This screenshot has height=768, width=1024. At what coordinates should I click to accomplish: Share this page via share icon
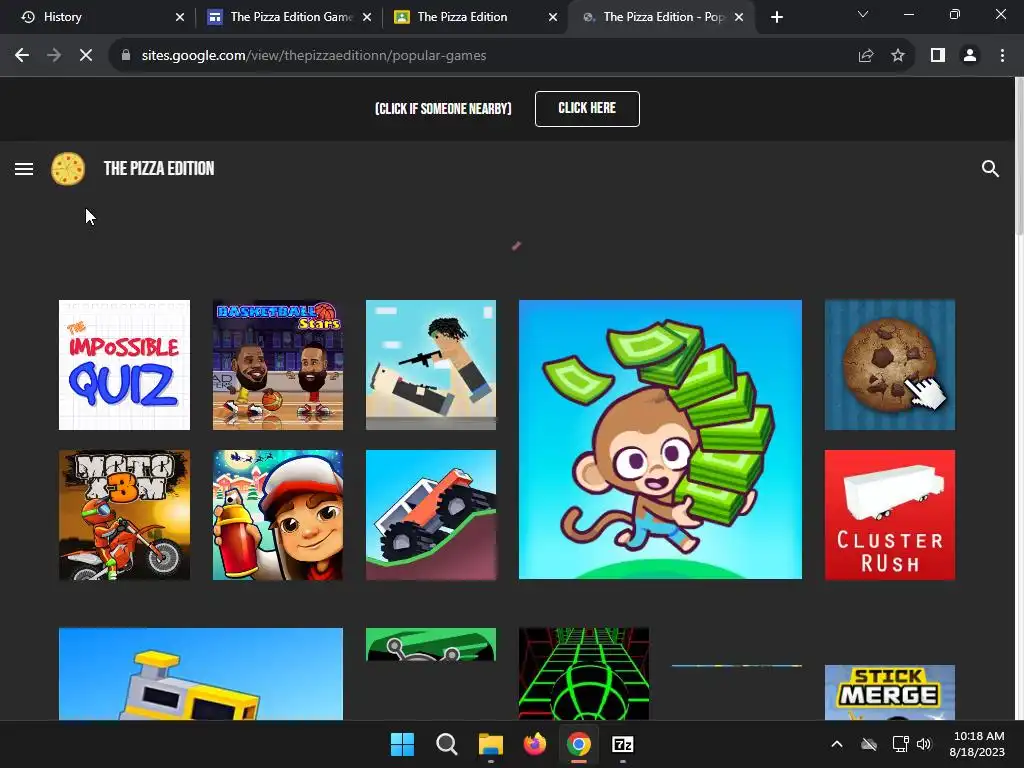coord(866,56)
